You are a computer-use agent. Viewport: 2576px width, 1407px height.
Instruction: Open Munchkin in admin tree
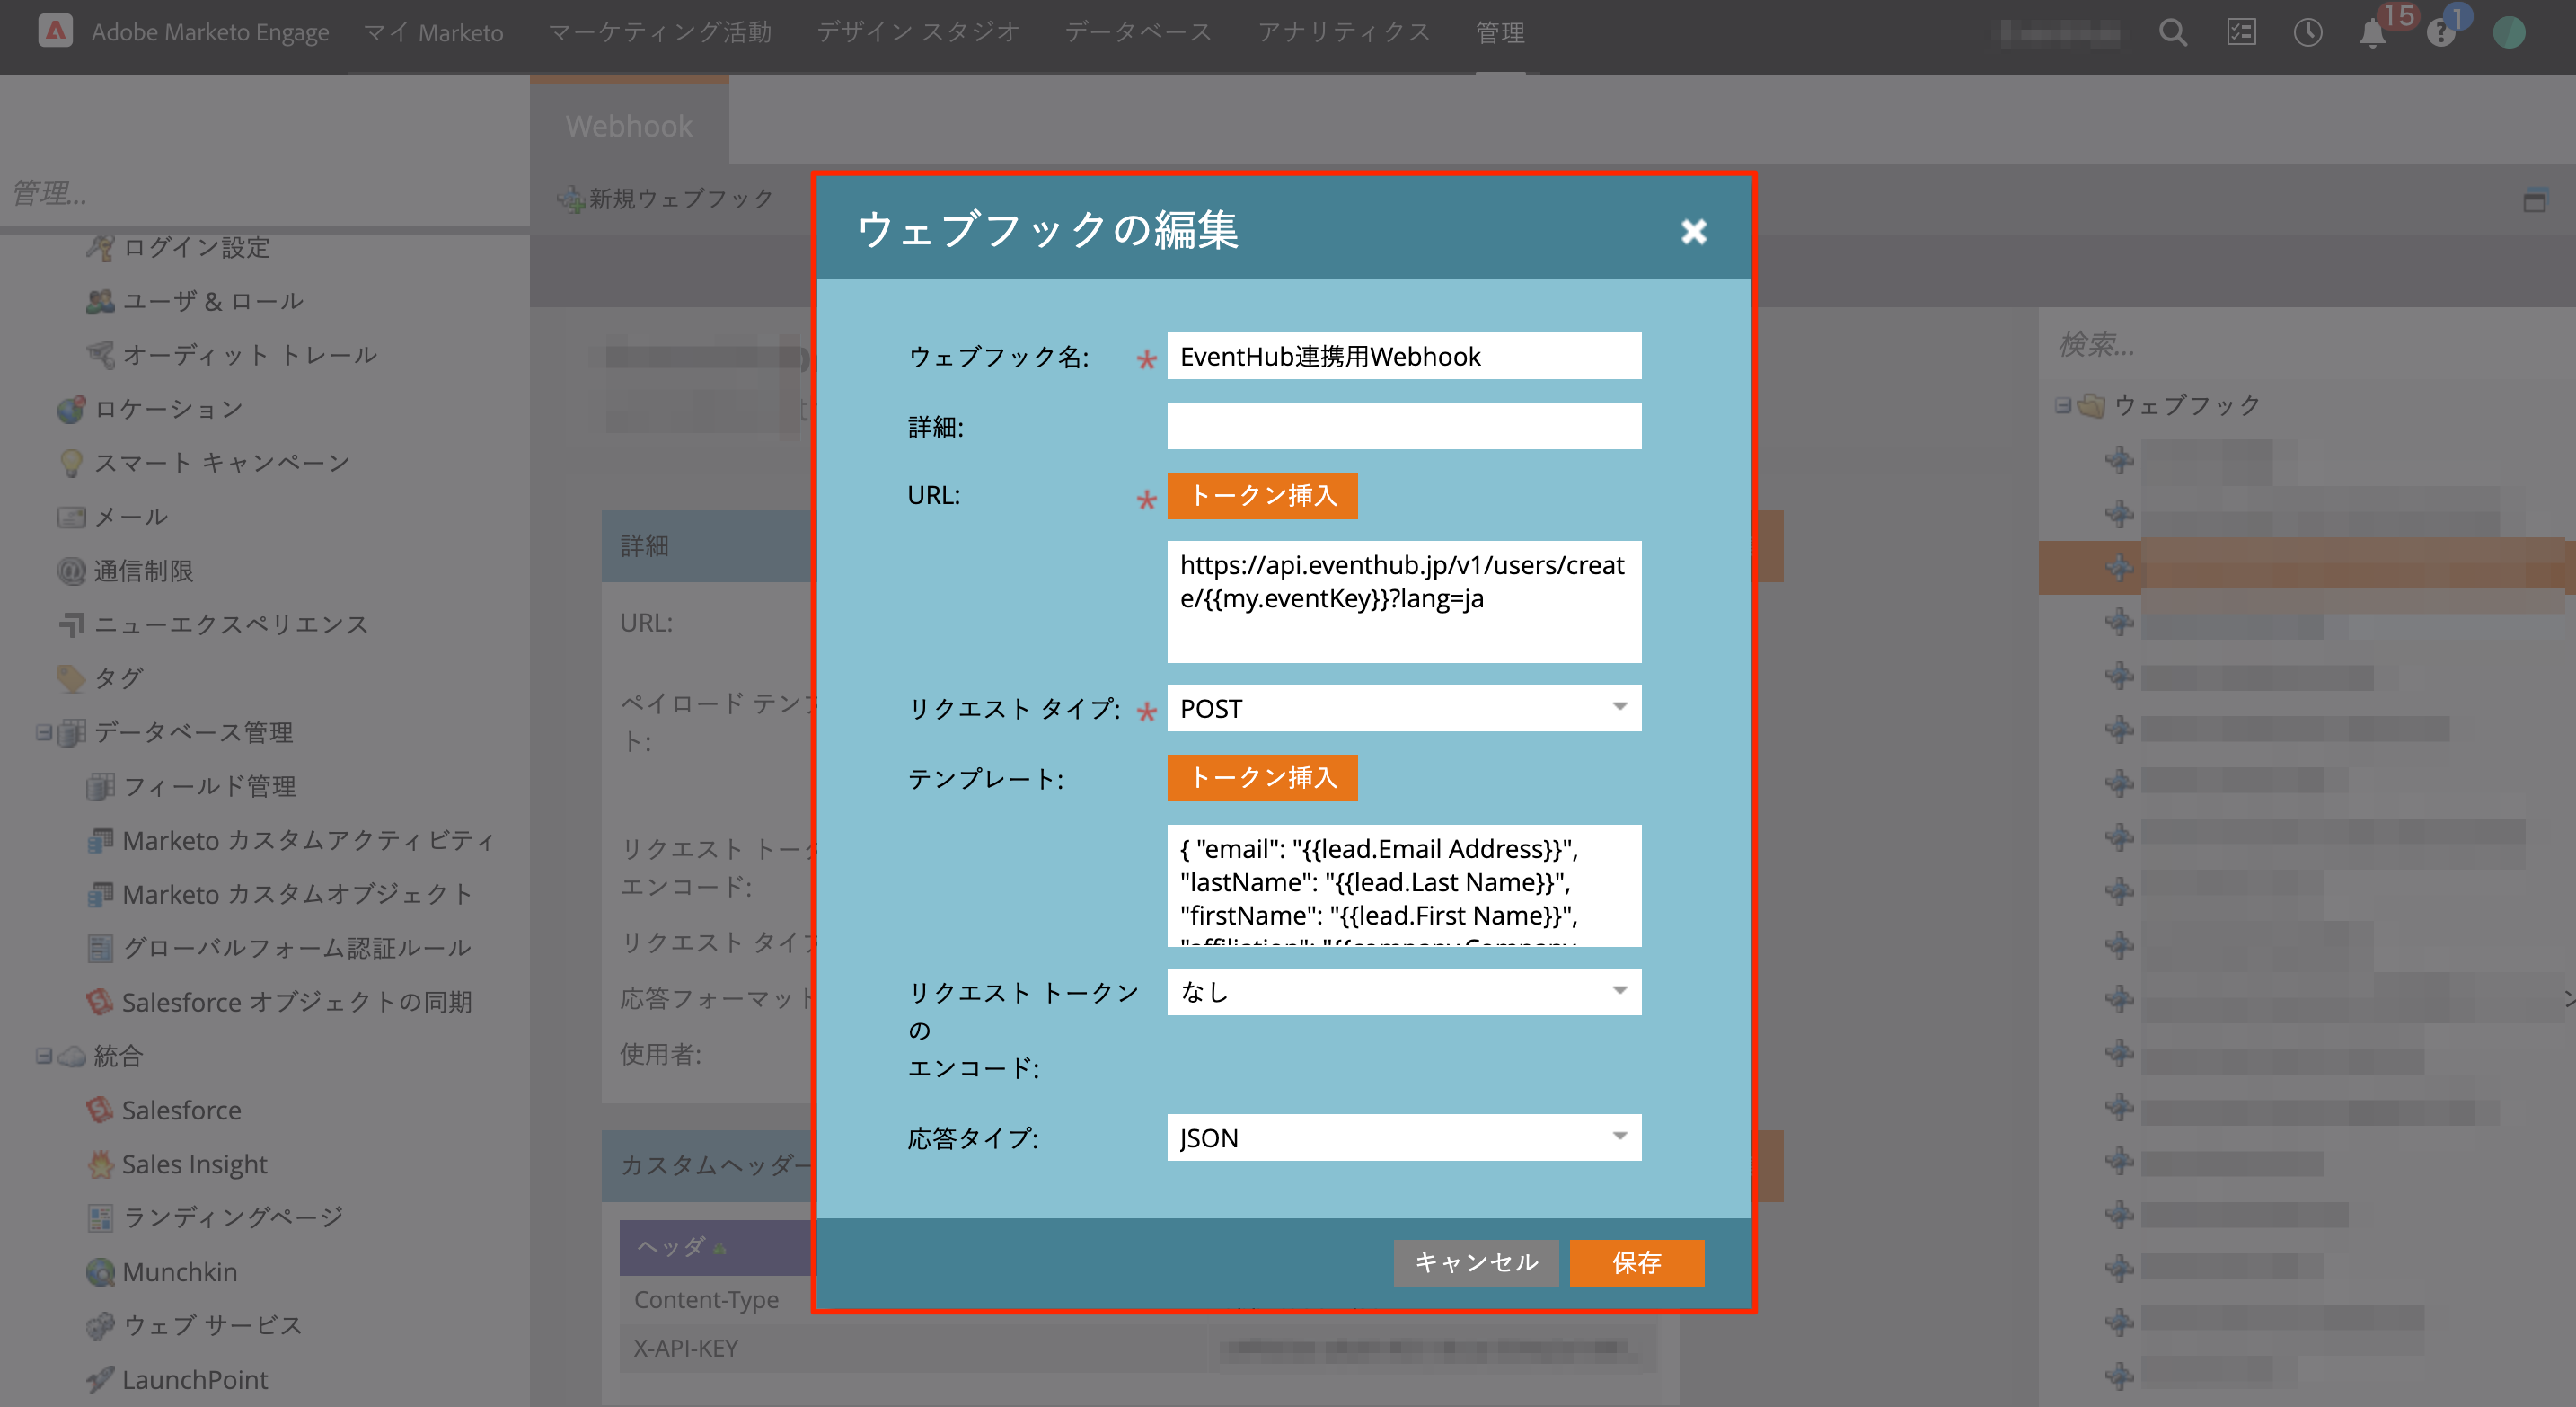pyautogui.click(x=179, y=1272)
